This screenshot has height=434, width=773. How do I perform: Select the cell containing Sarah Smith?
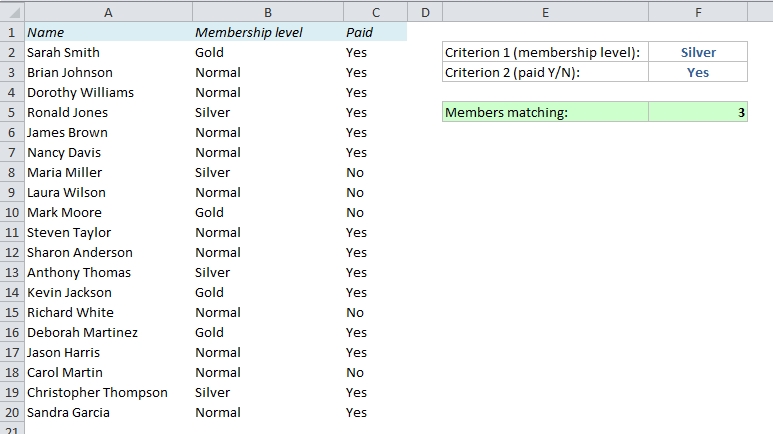point(108,52)
